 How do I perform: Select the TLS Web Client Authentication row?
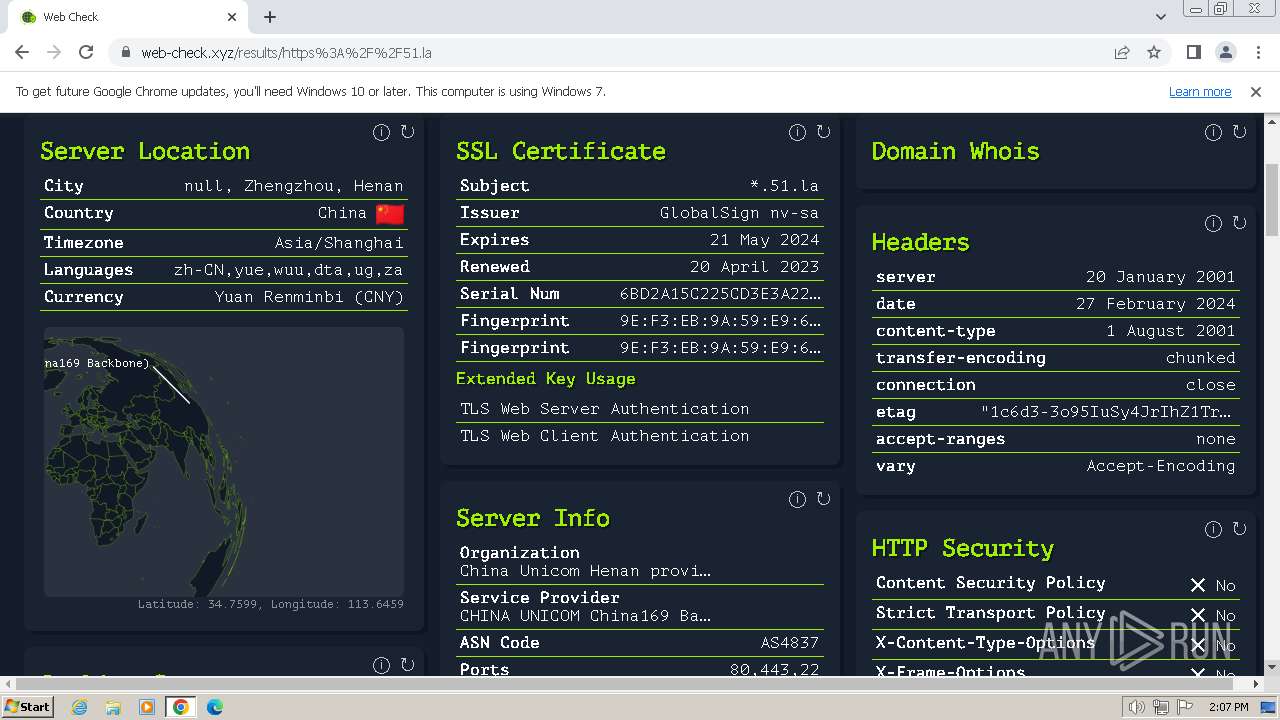click(x=640, y=436)
